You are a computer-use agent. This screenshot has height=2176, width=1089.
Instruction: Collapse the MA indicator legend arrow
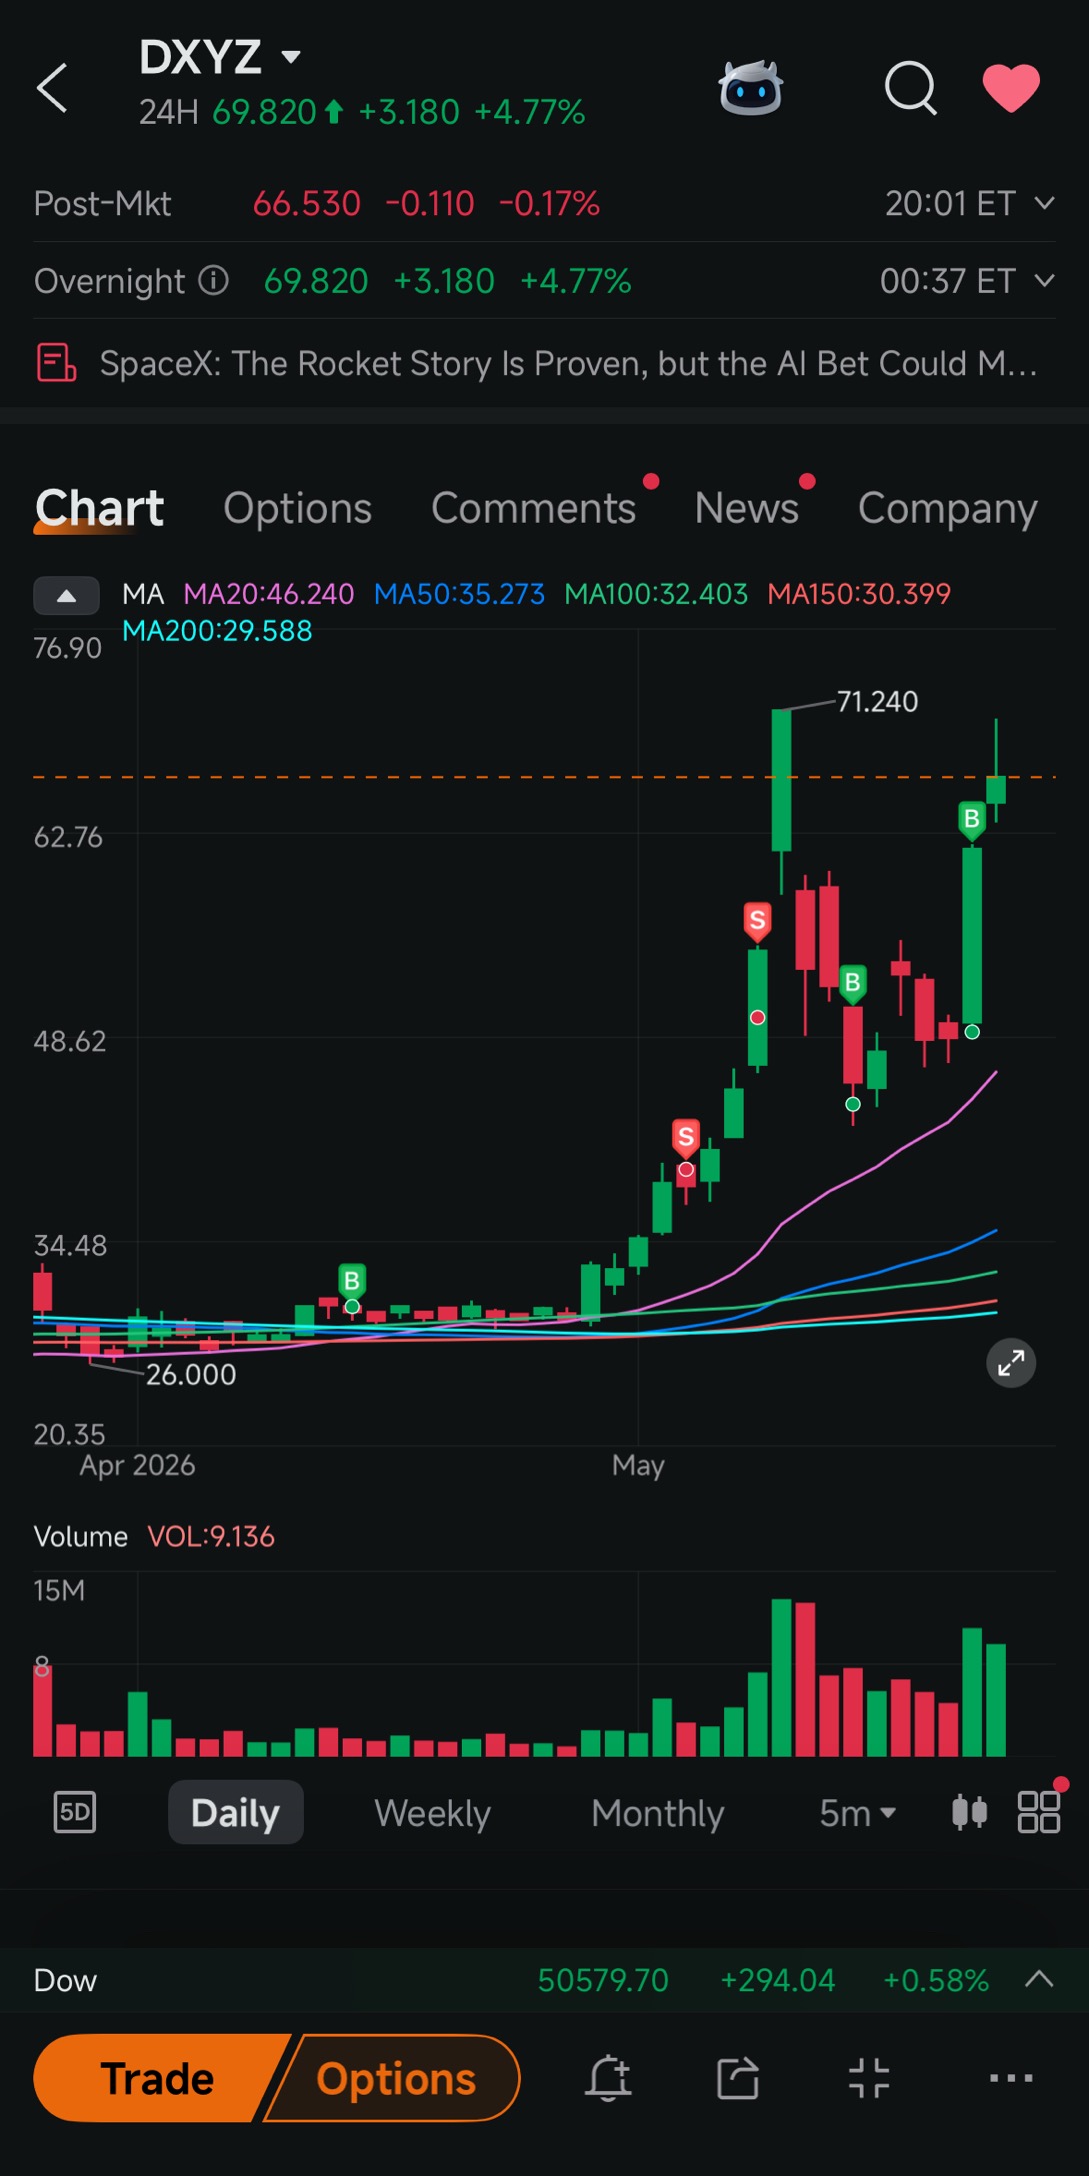[x=66, y=596]
